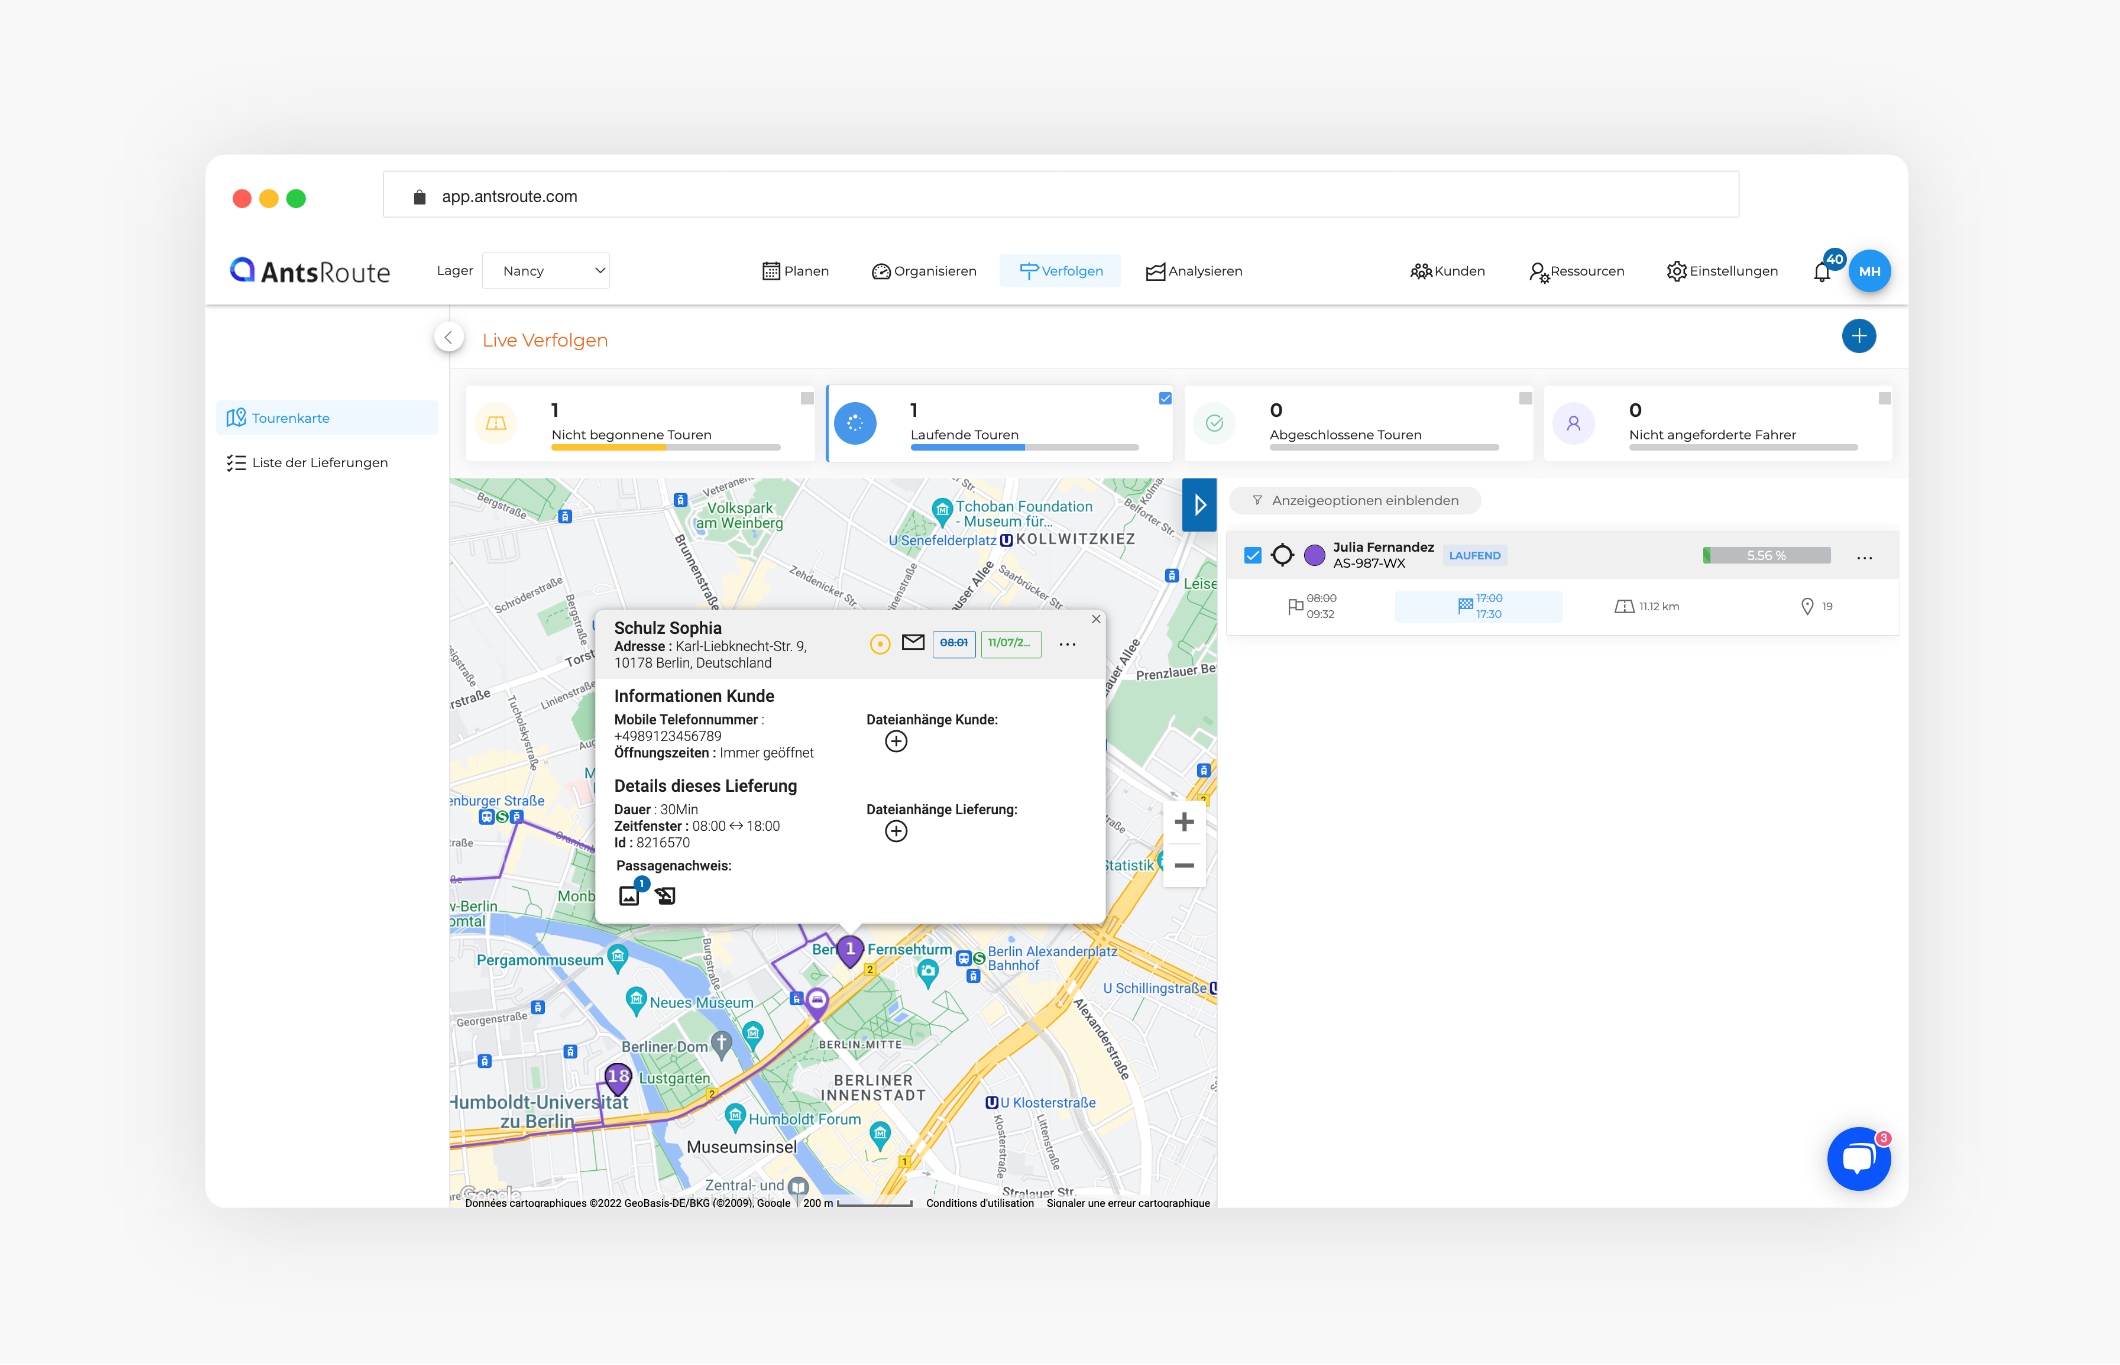Screen dimensions: 2120x1365
Task: Select the Verfolgen tab
Action: [x=1061, y=271]
